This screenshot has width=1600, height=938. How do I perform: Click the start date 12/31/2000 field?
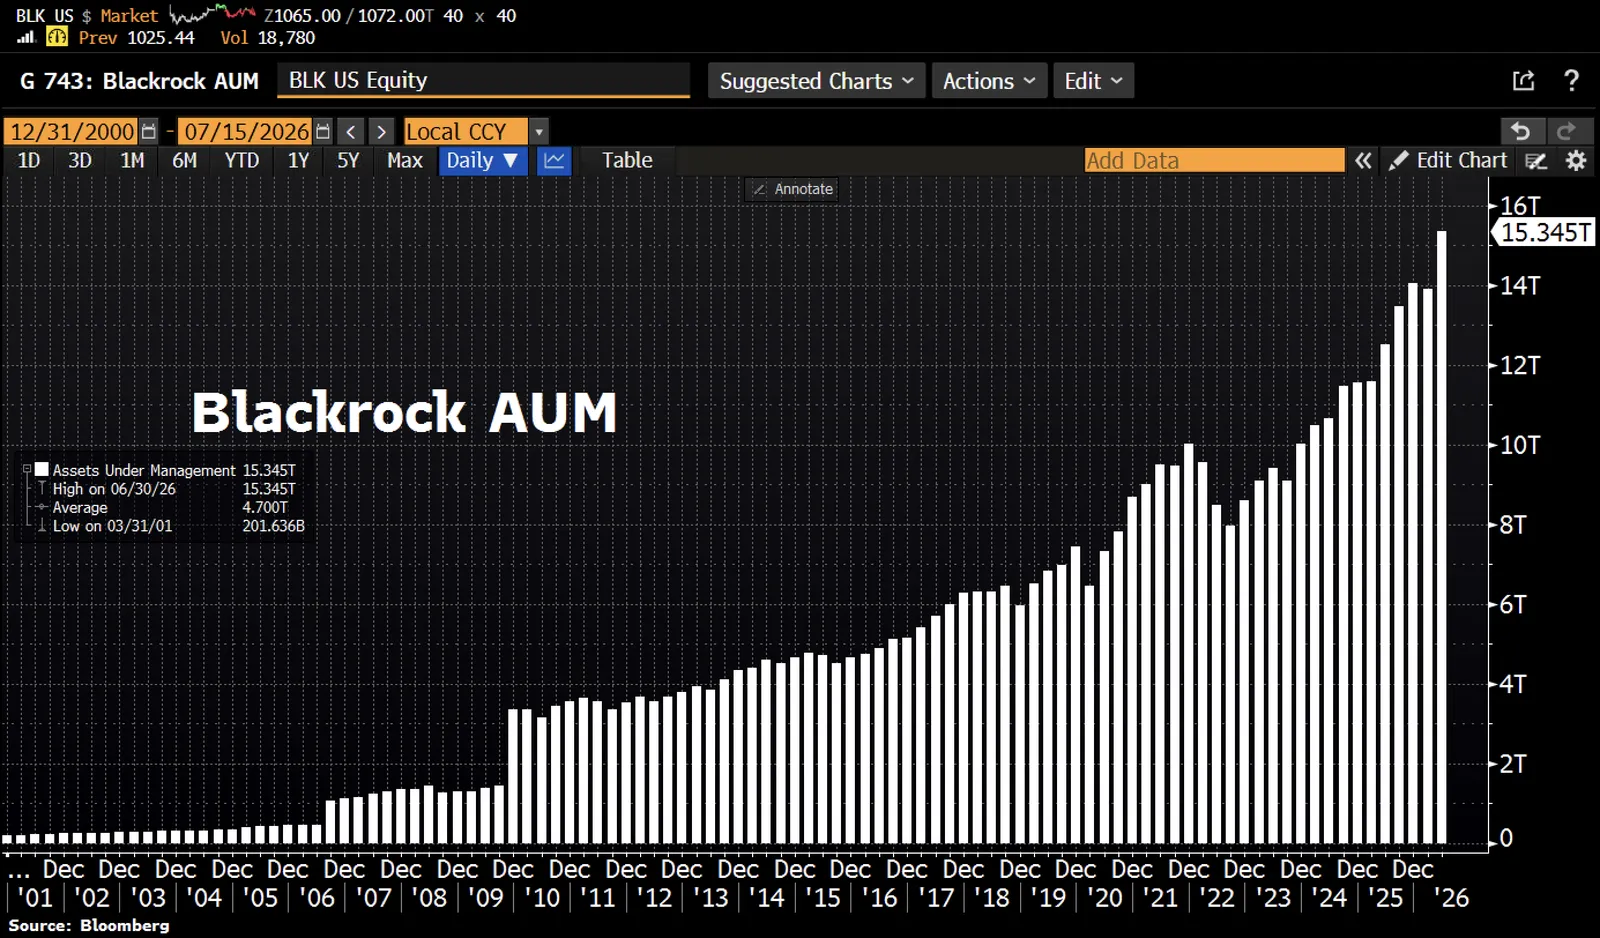click(x=71, y=132)
